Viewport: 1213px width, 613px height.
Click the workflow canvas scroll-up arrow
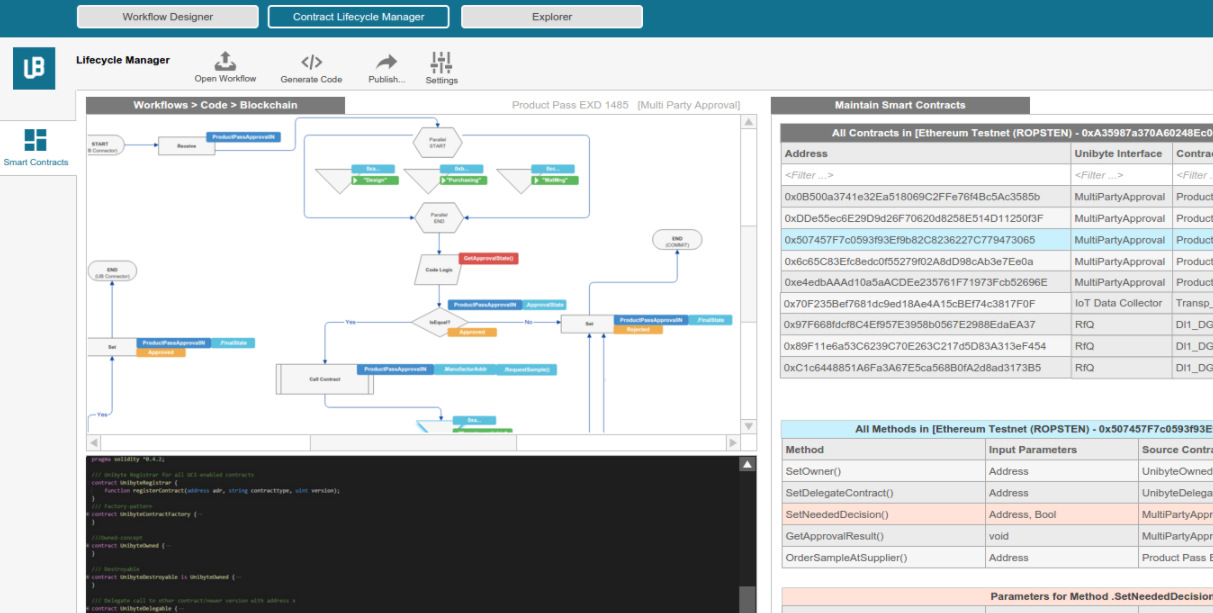pyautogui.click(x=748, y=122)
